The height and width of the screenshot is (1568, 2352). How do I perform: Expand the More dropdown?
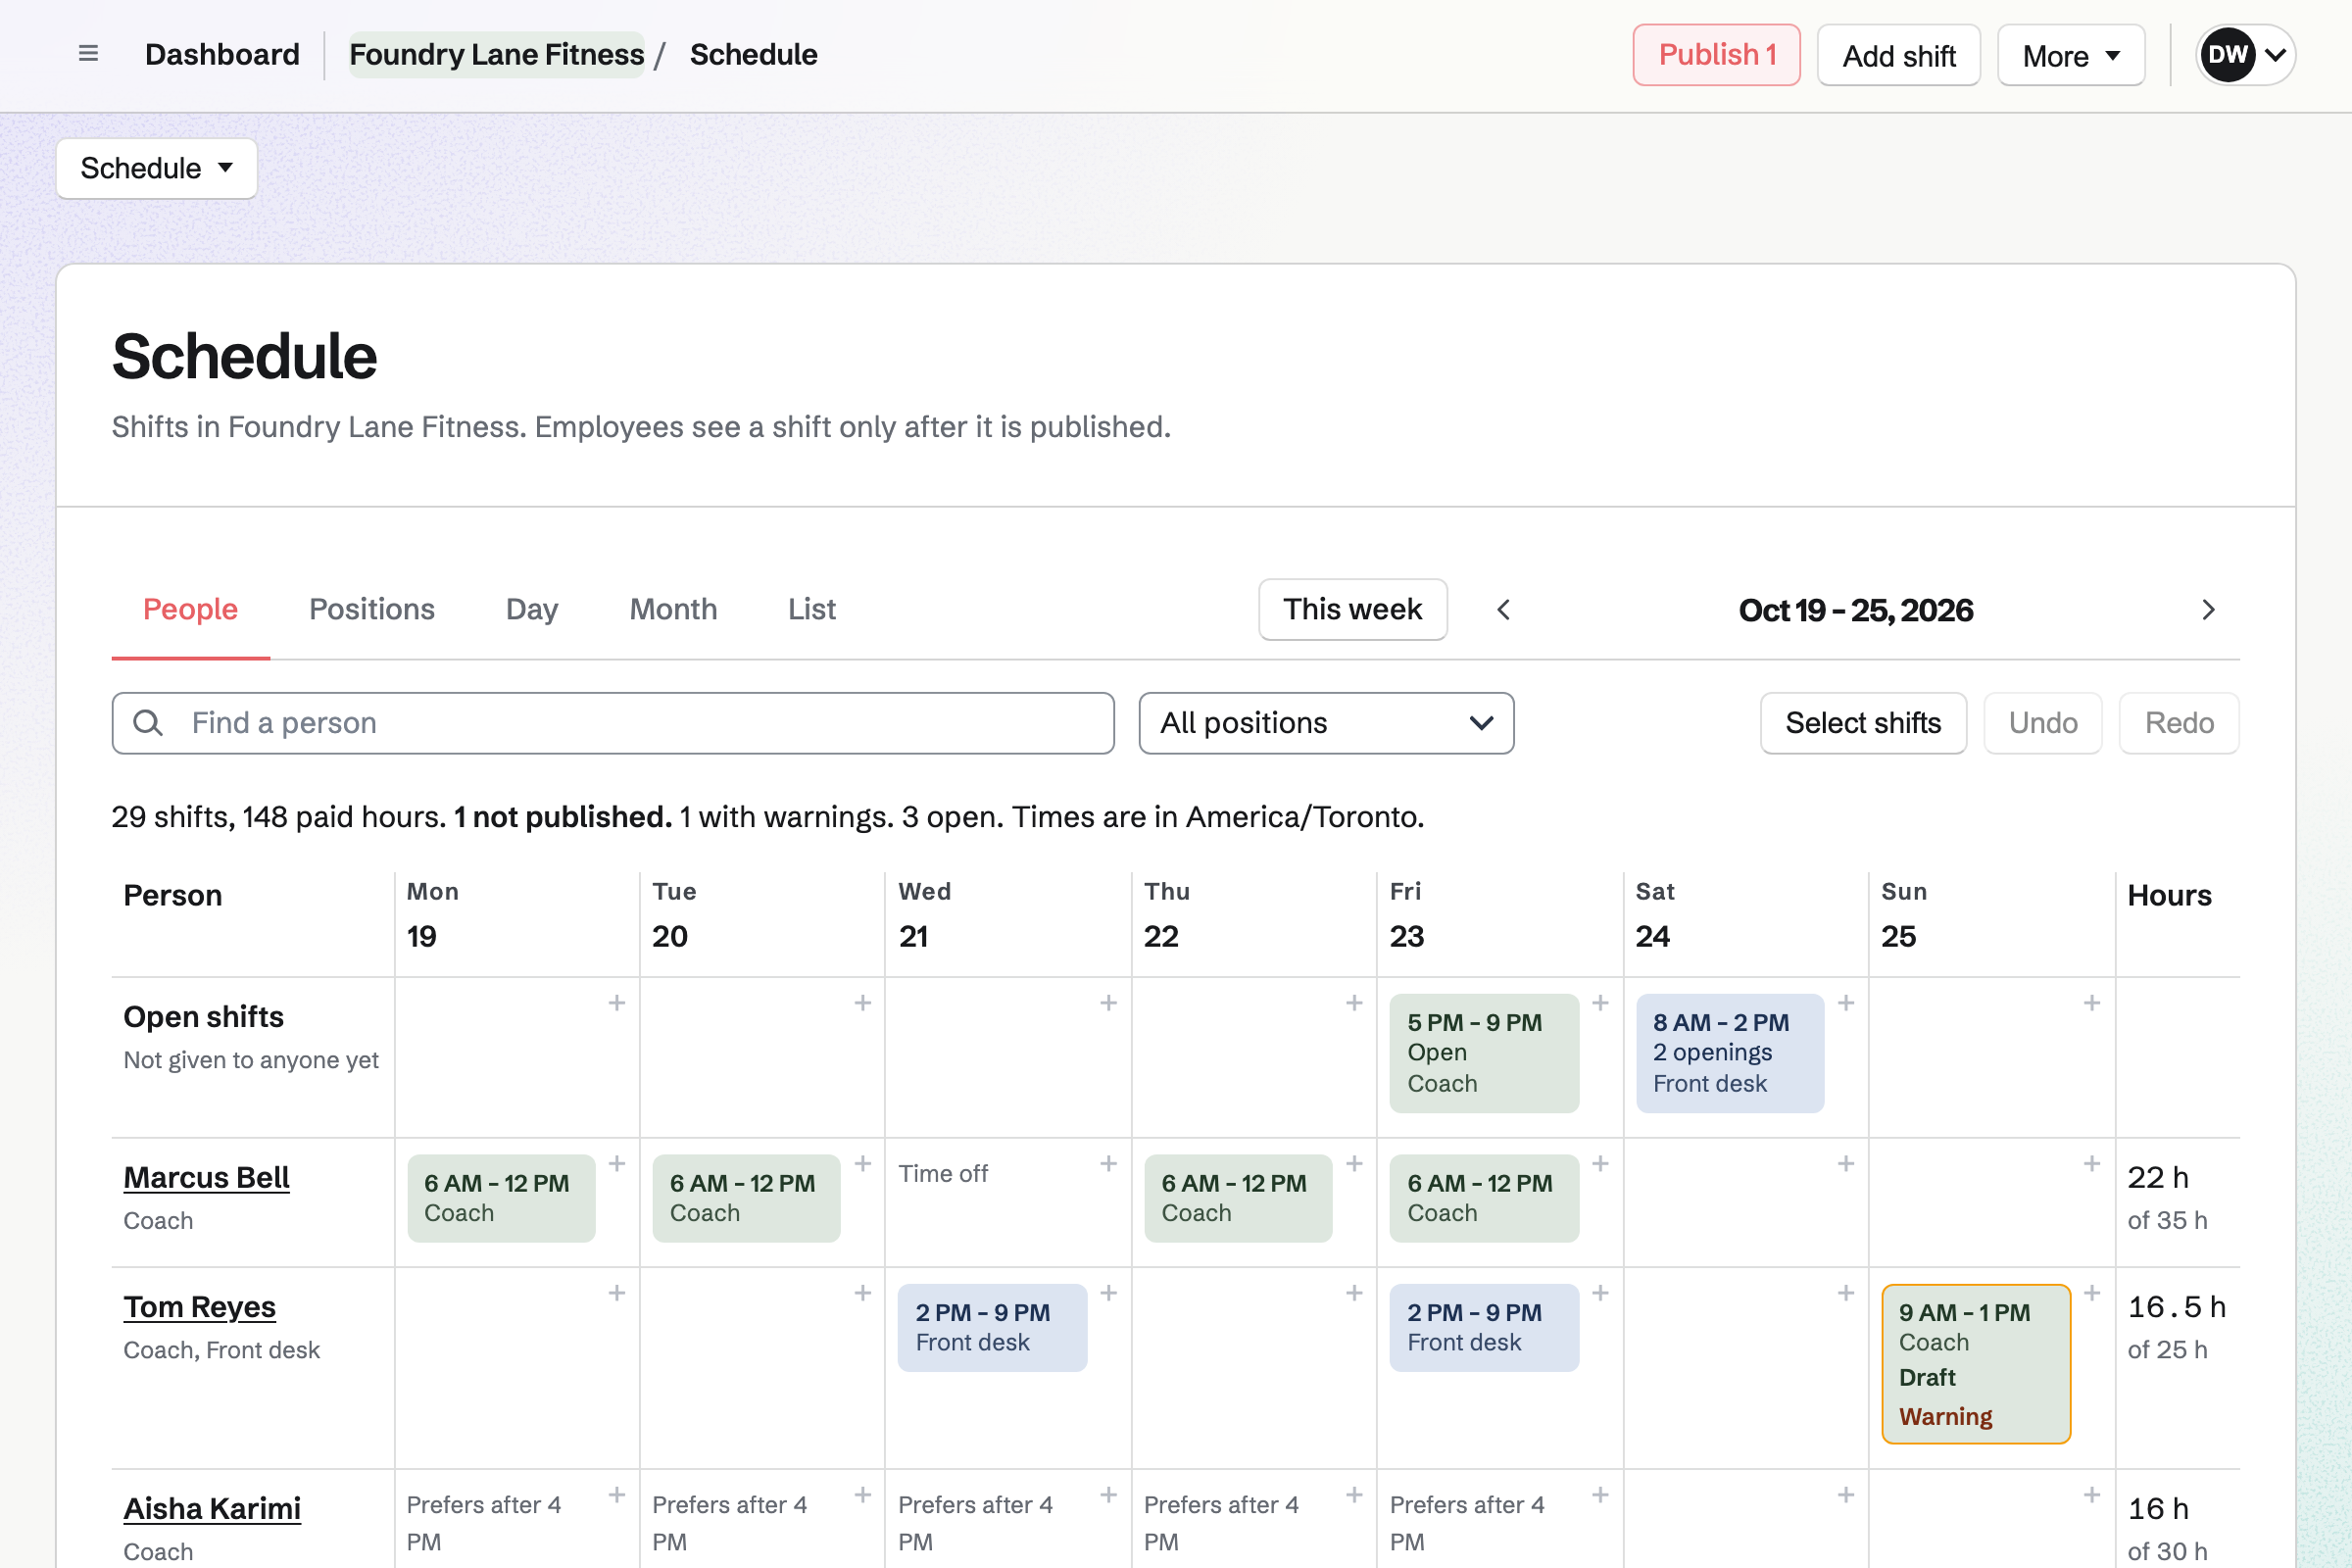[x=2071, y=55]
